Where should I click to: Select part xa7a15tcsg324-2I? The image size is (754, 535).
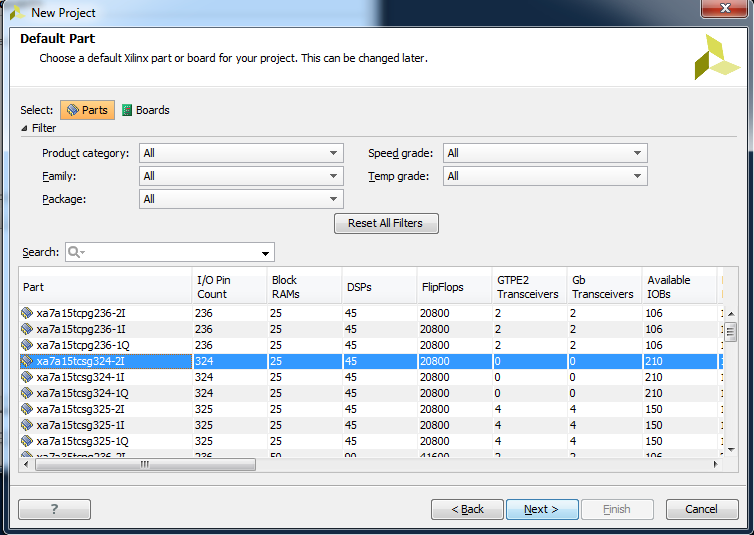[x=81, y=361]
